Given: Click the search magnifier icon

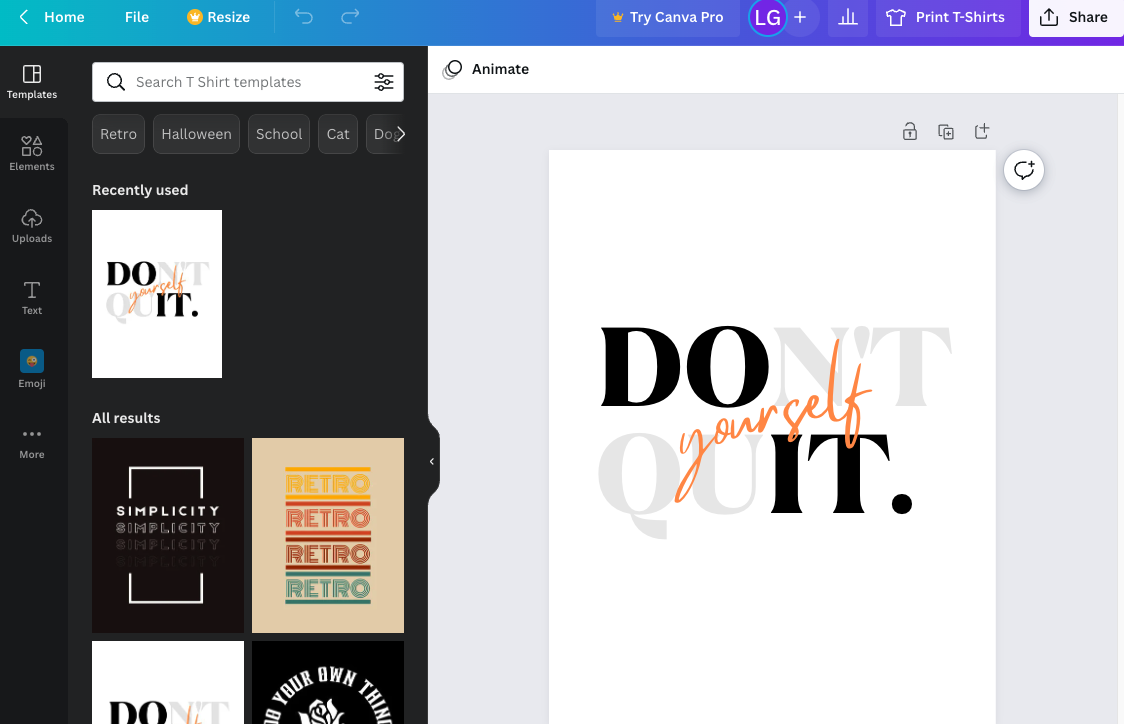Looking at the screenshot, I should coord(115,82).
